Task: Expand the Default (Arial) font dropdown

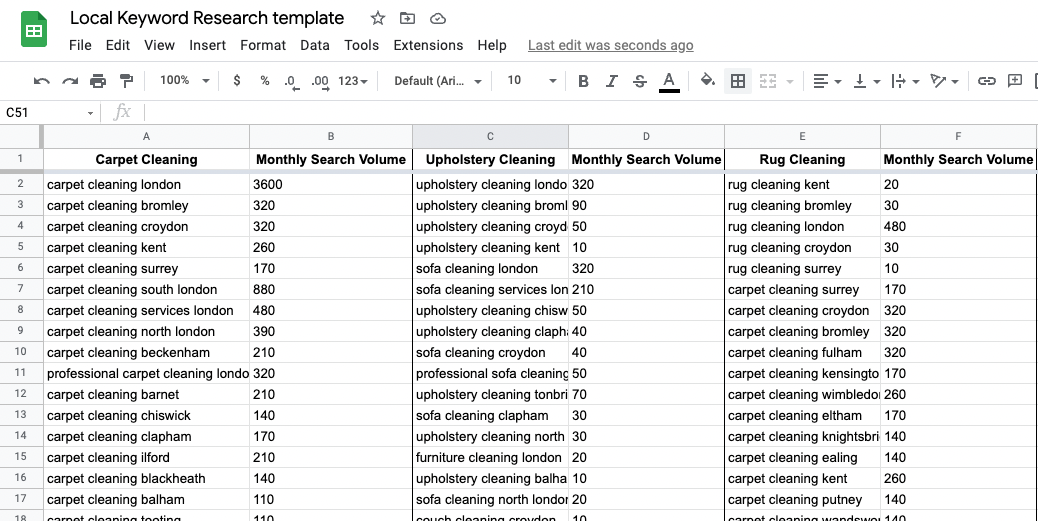Action: coord(438,81)
